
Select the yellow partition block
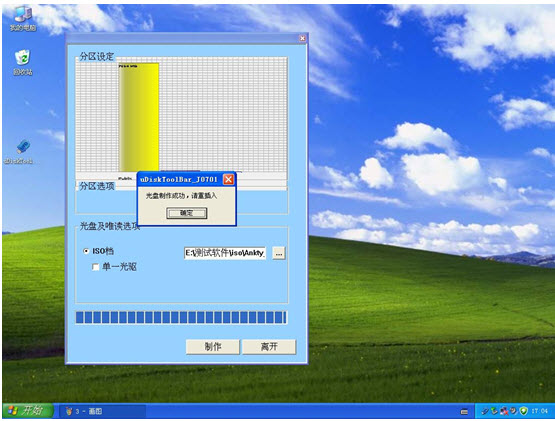tap(139, 117)
